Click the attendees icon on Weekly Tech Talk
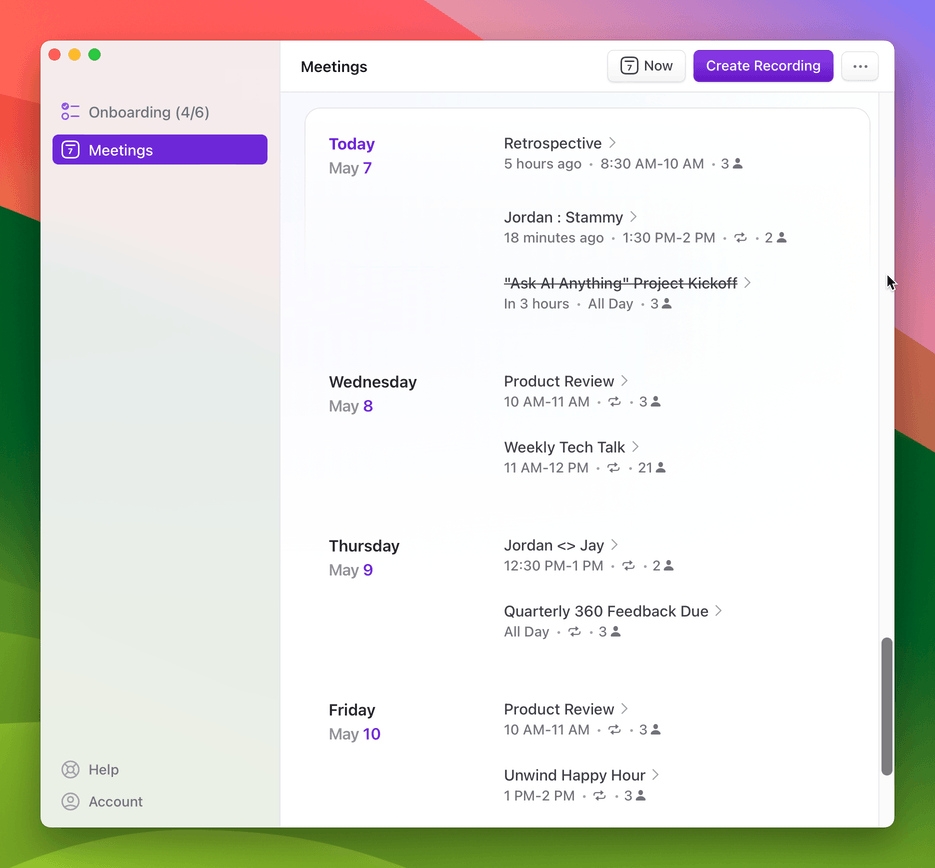 click(x=661, y=467)
